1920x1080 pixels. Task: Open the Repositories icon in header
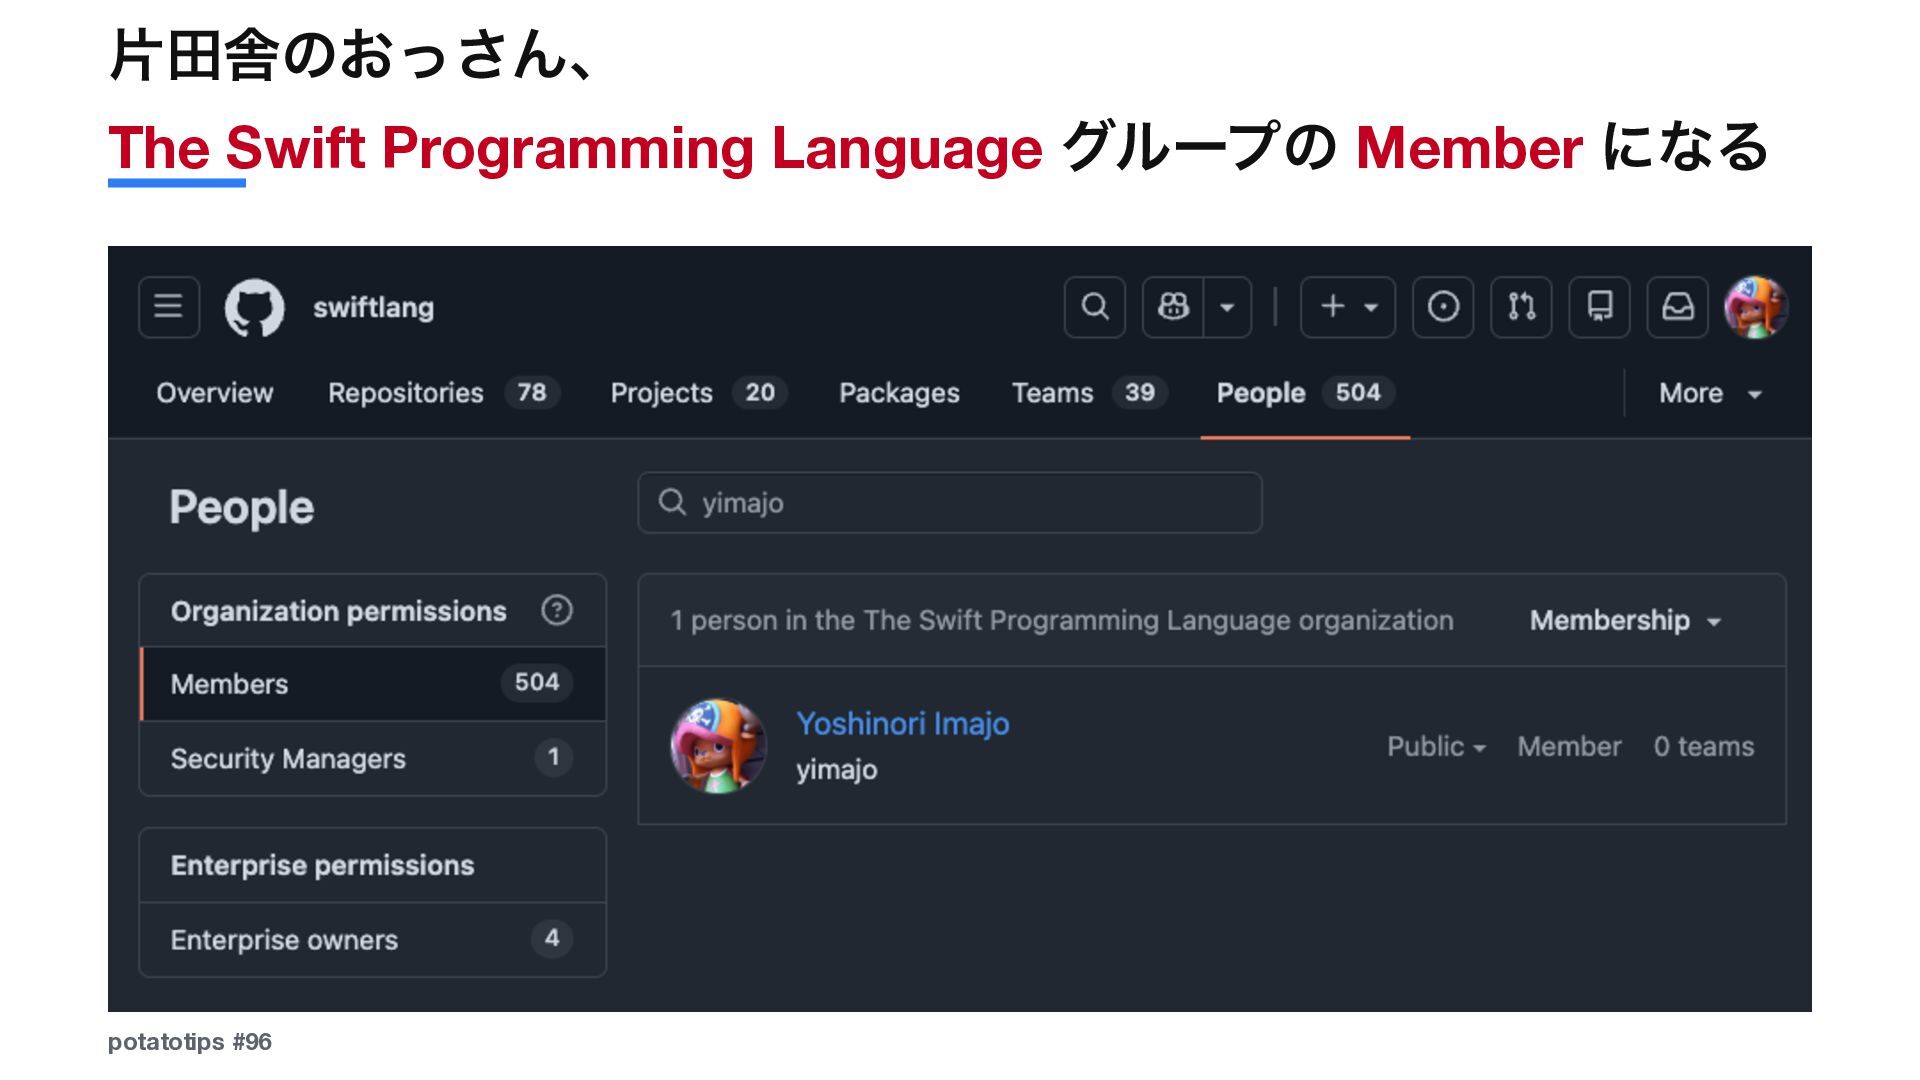coord(1600,307)
